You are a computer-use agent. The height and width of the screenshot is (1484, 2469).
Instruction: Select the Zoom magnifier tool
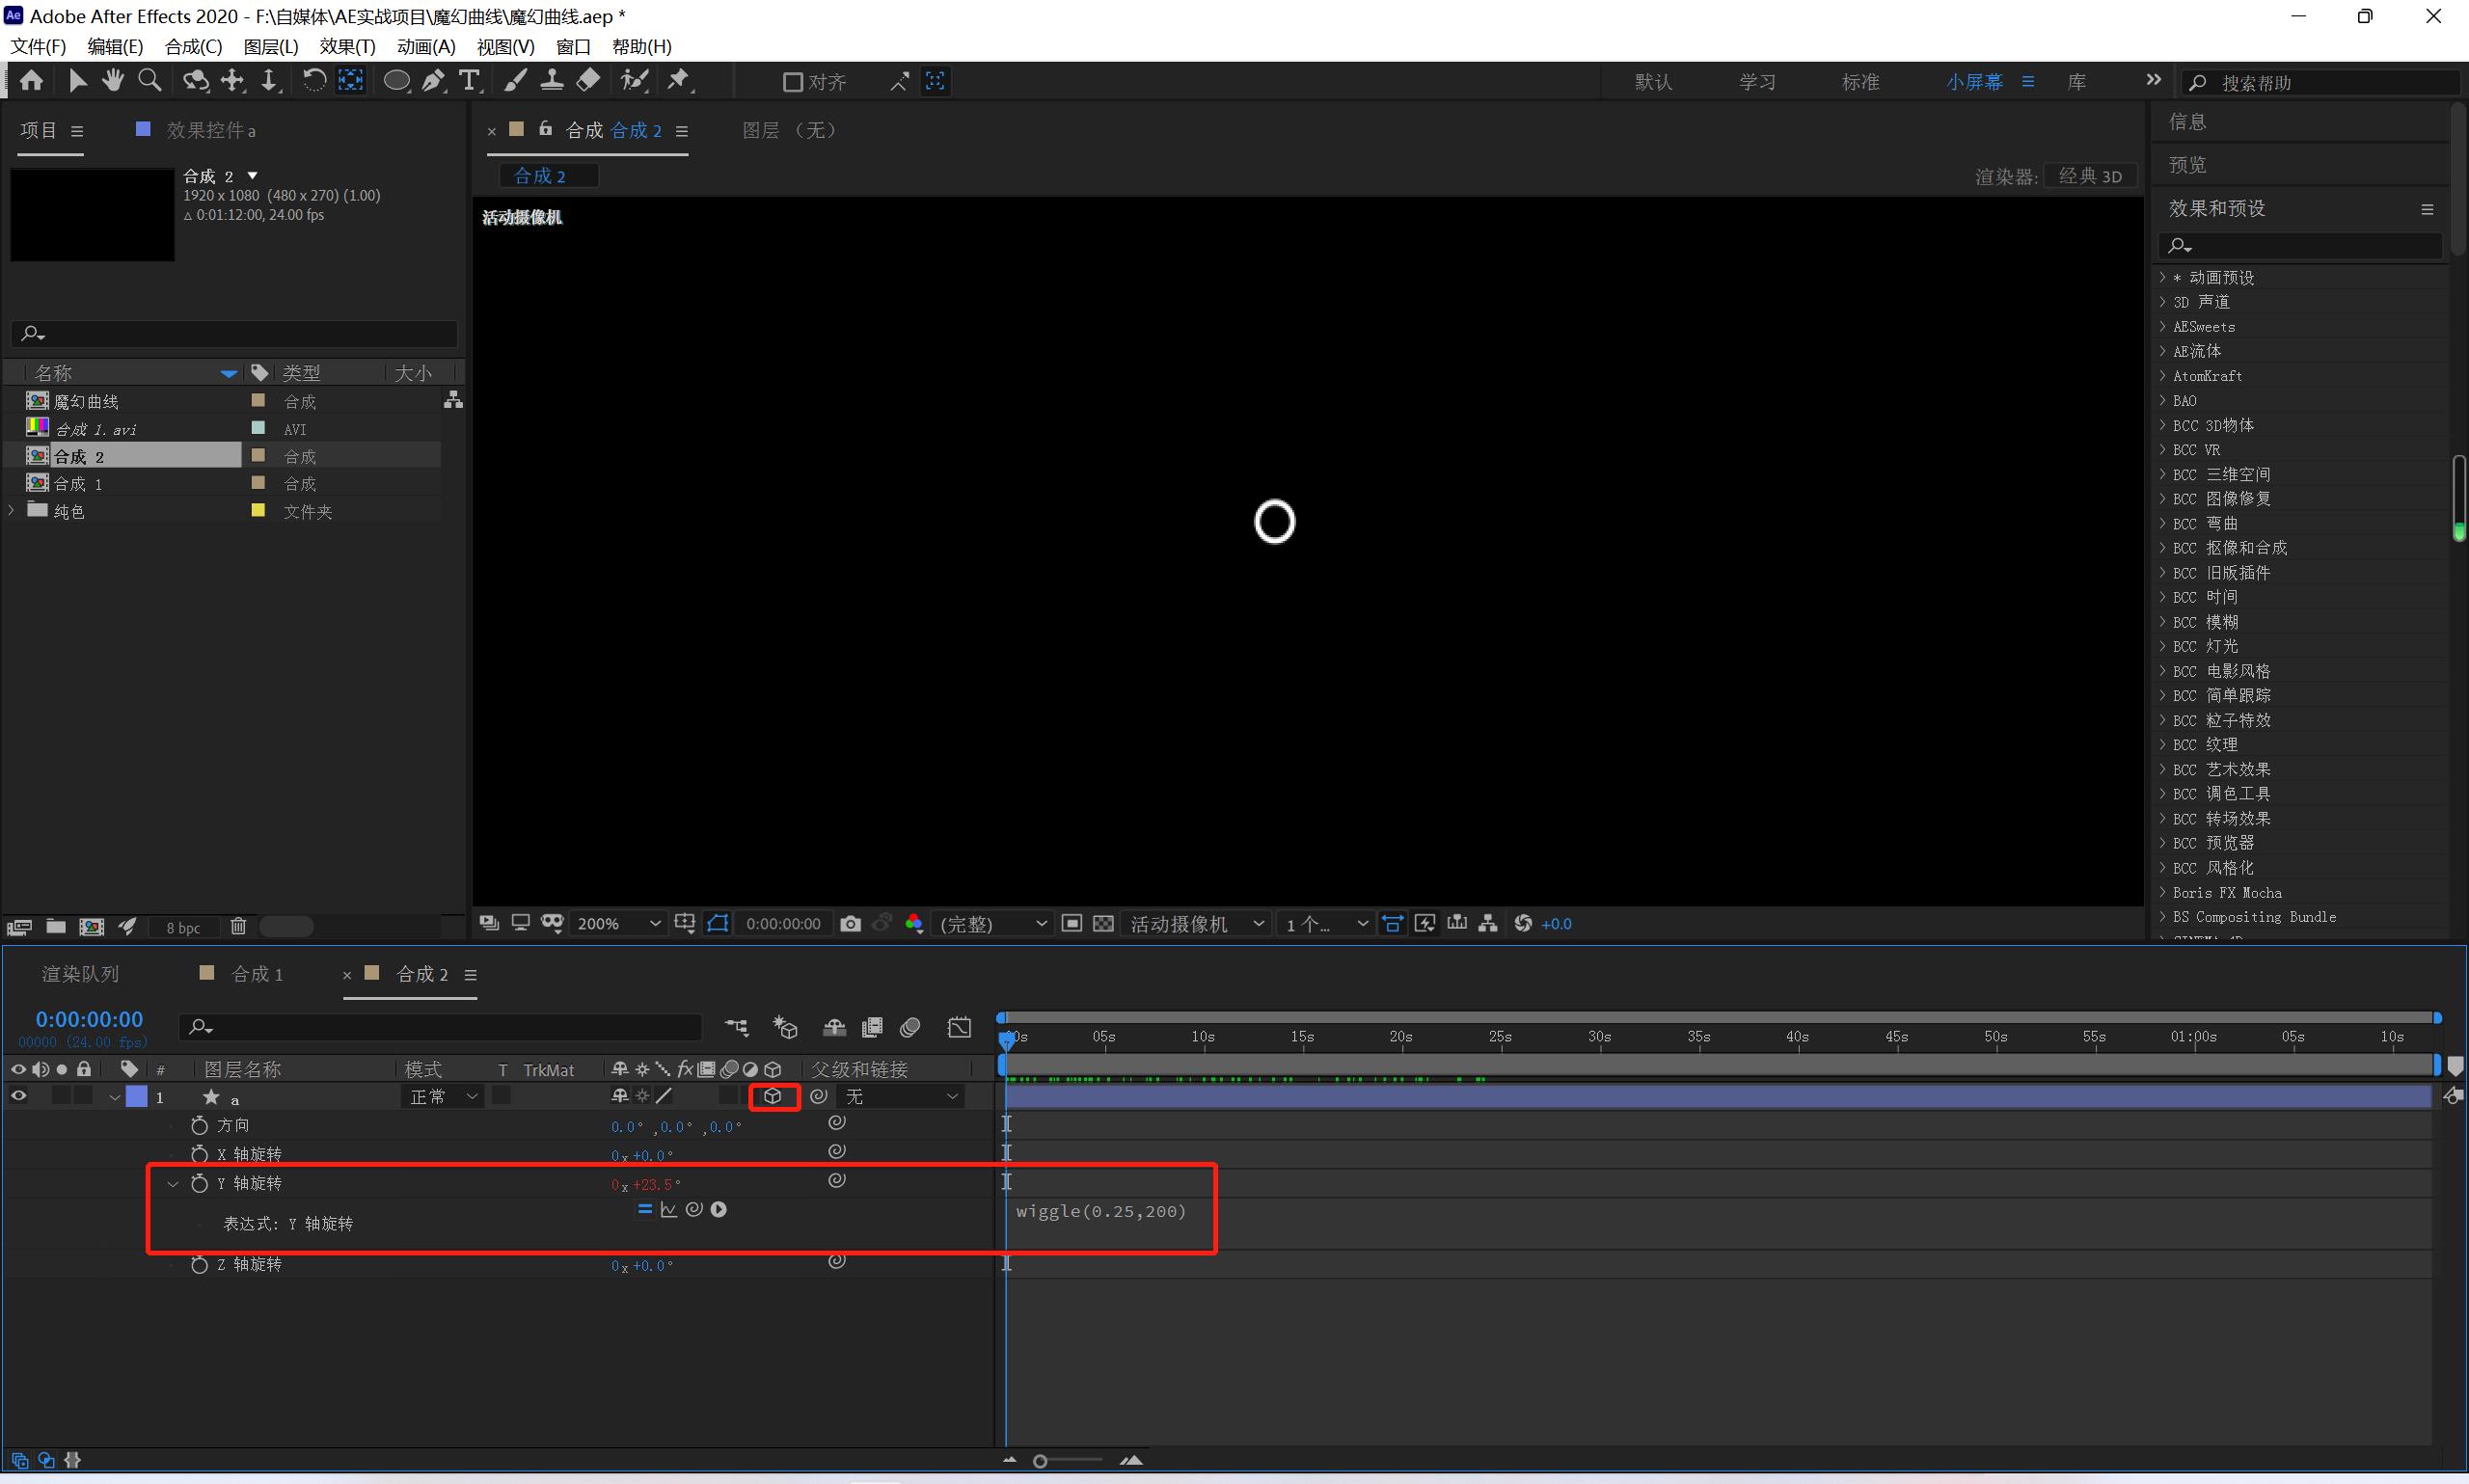tap(150, 81)
